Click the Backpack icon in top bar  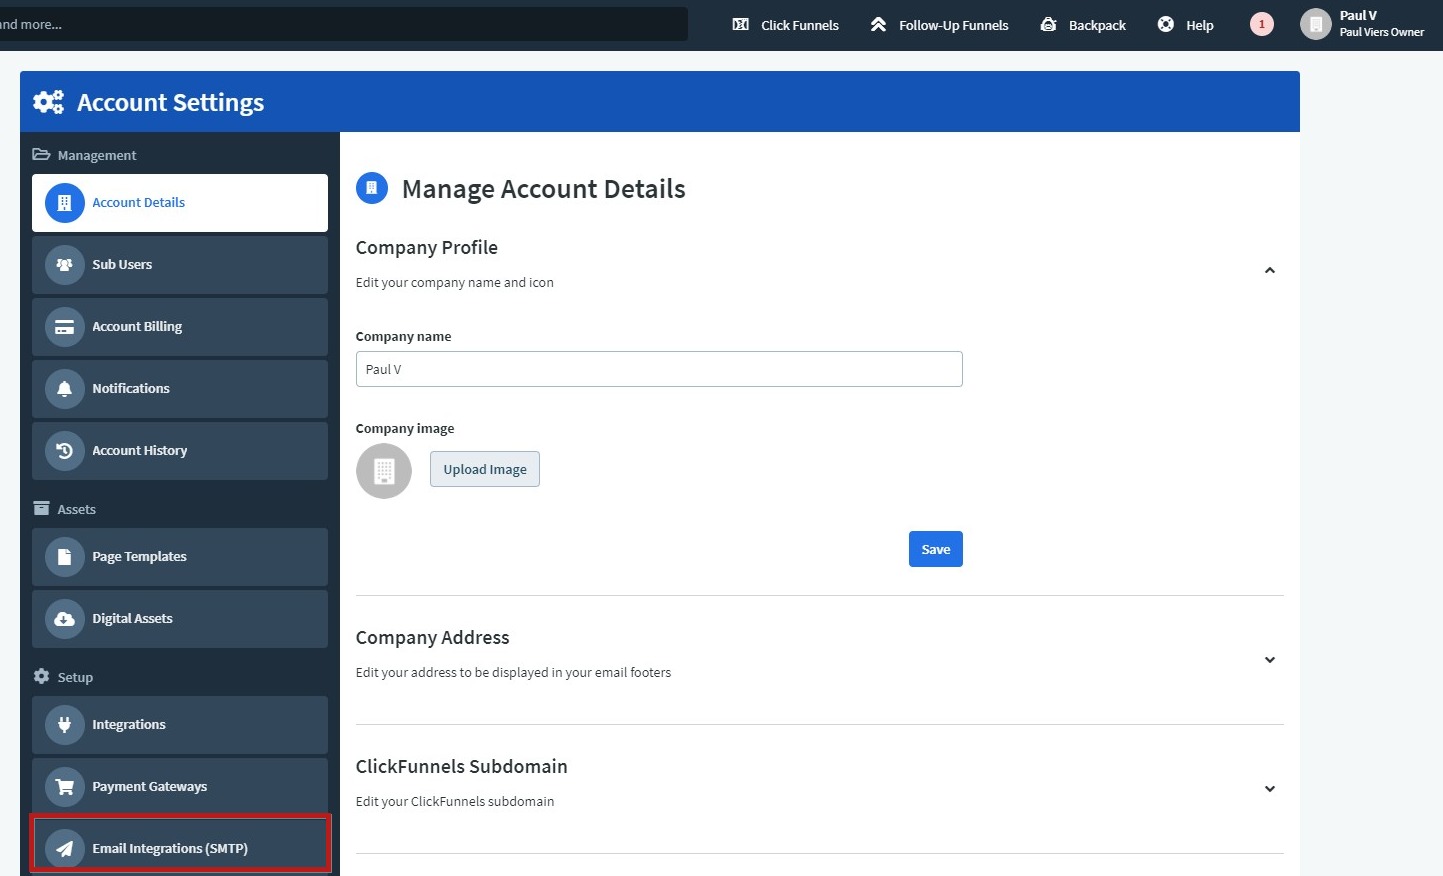(x=1048, y=25)
